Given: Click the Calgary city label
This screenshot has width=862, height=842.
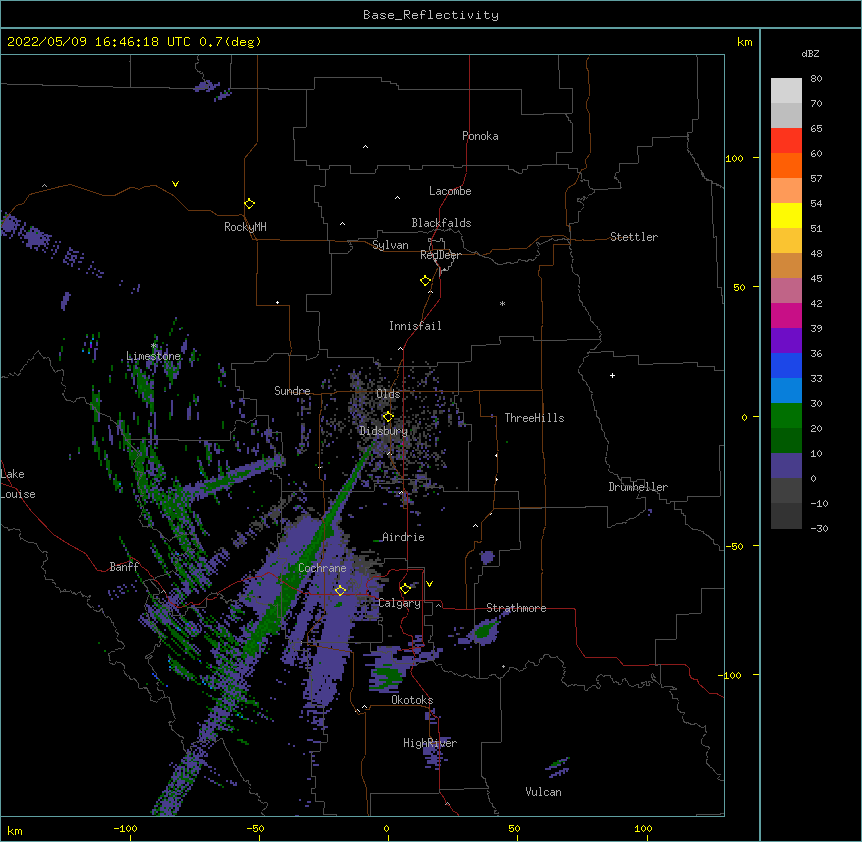Looking at the screenshot, I should point(400,603).
